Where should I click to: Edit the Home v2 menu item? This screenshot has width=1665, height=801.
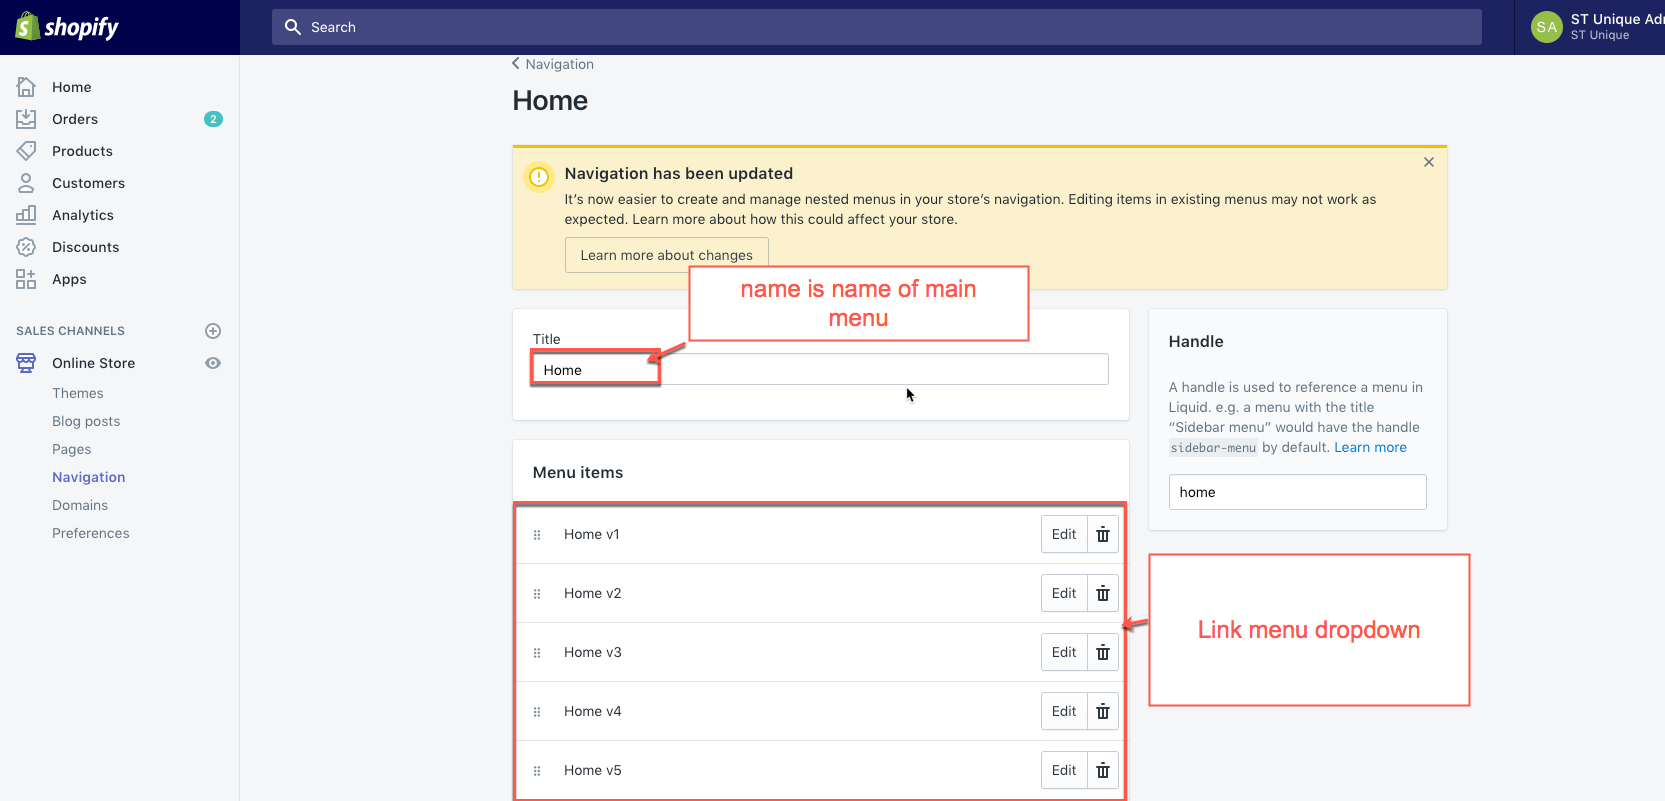[1064, 594]
